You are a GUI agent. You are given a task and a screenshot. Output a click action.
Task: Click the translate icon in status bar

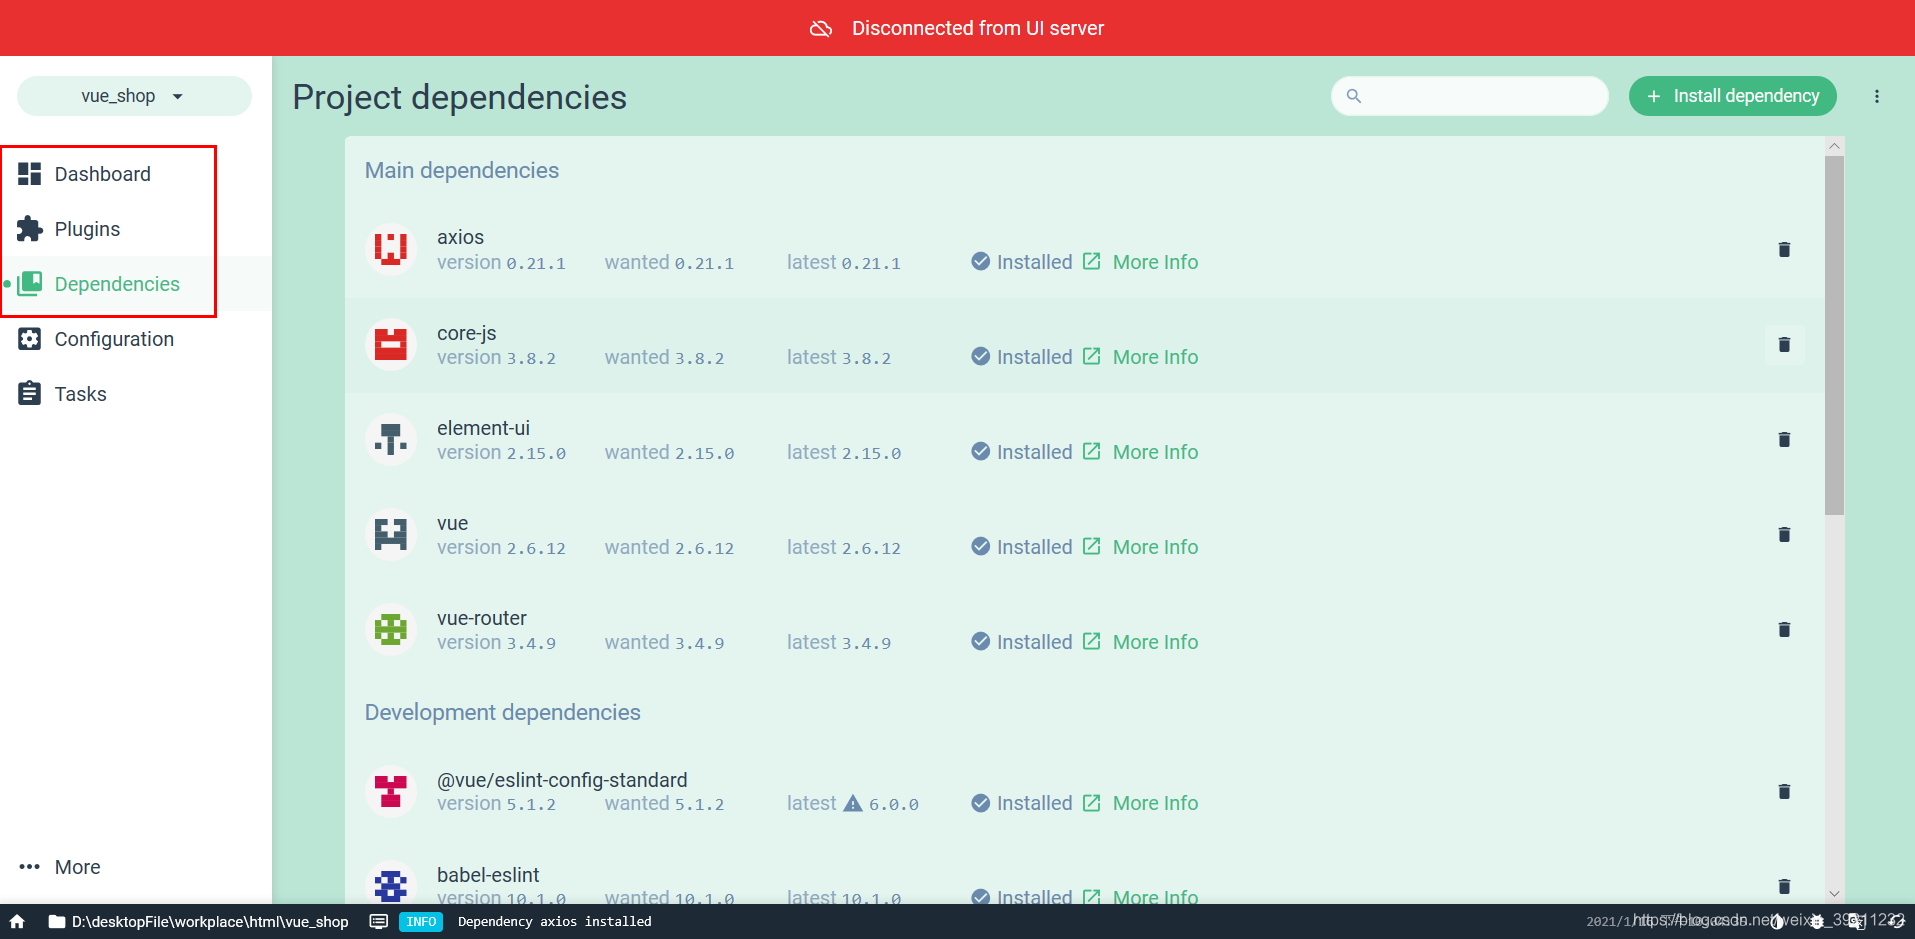[x=1856, y=922]
